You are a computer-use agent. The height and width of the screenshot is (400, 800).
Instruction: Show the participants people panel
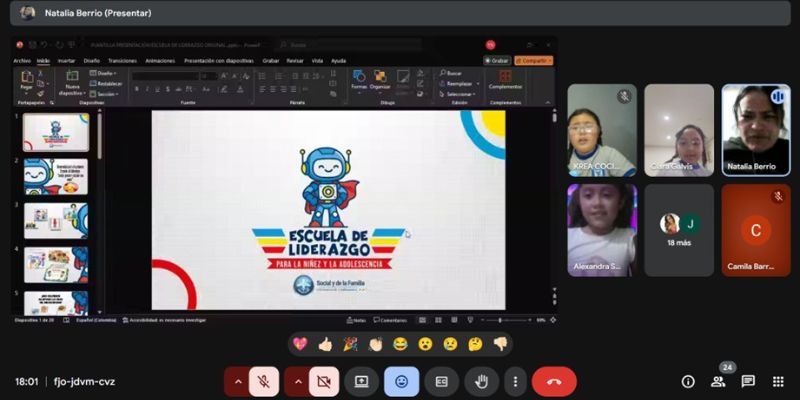(x=718, y=382)
